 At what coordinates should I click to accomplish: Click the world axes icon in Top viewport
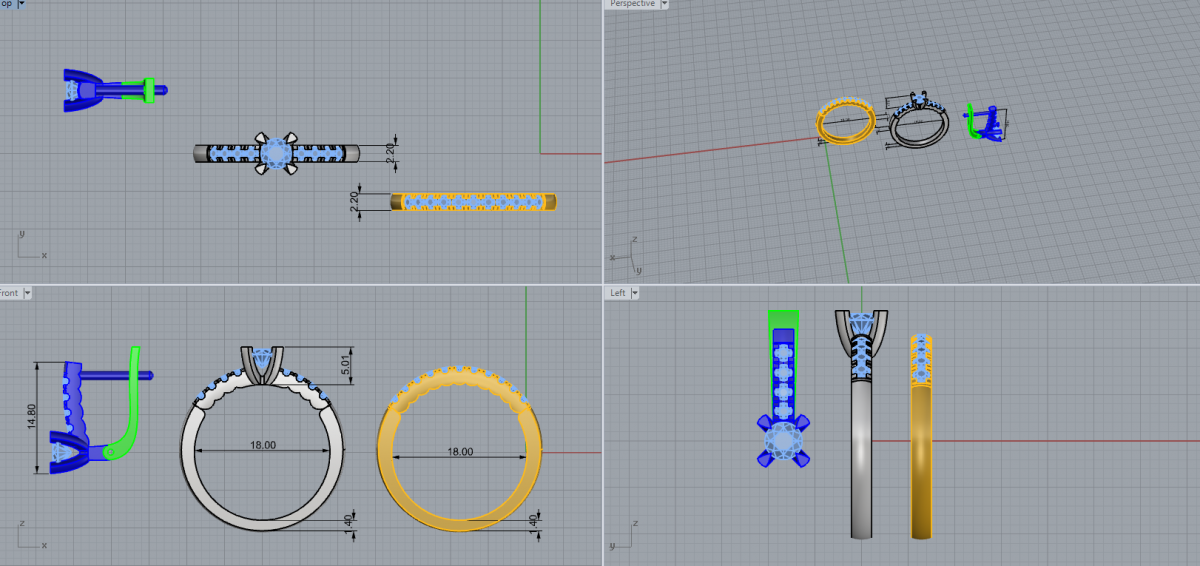(x=32, y=245)
